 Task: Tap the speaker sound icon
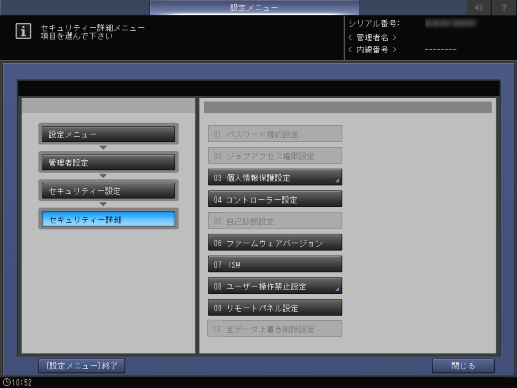tap(479, 7)
